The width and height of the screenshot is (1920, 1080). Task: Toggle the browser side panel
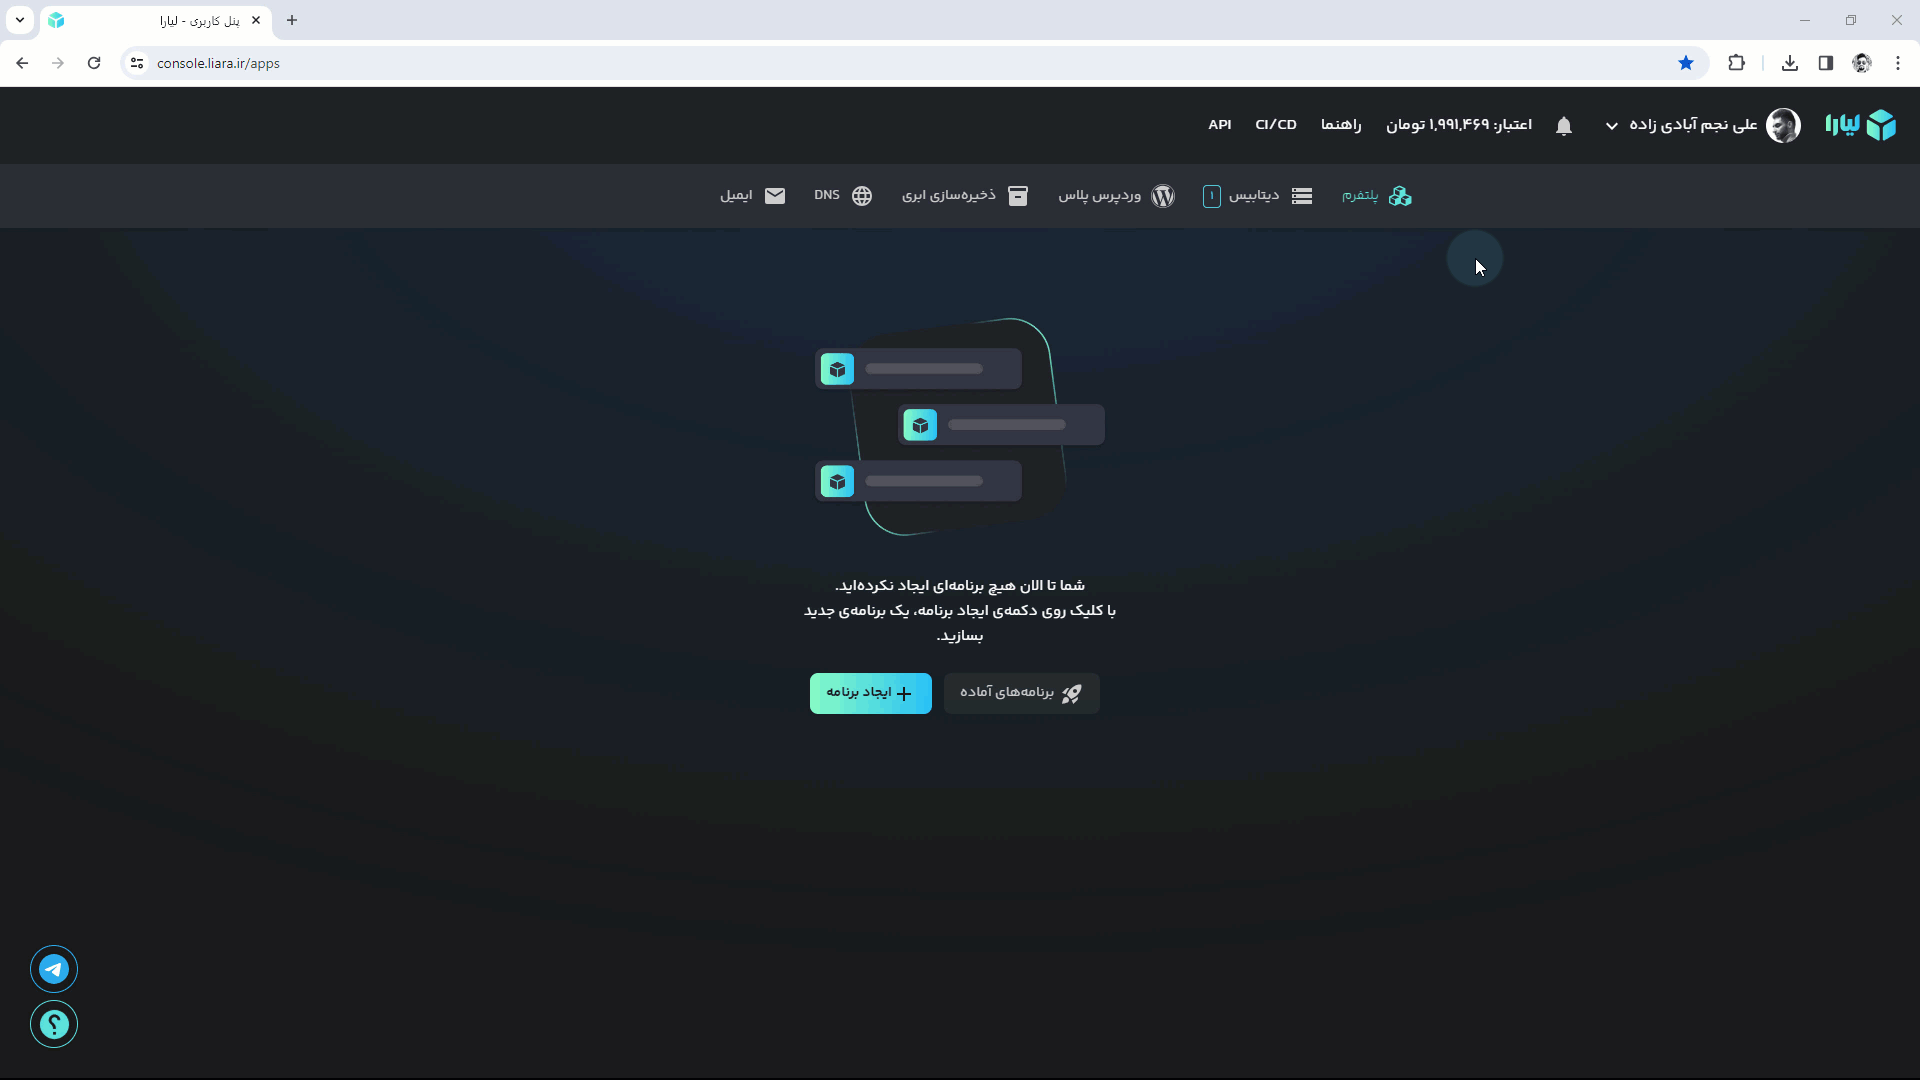(1826, 63)
